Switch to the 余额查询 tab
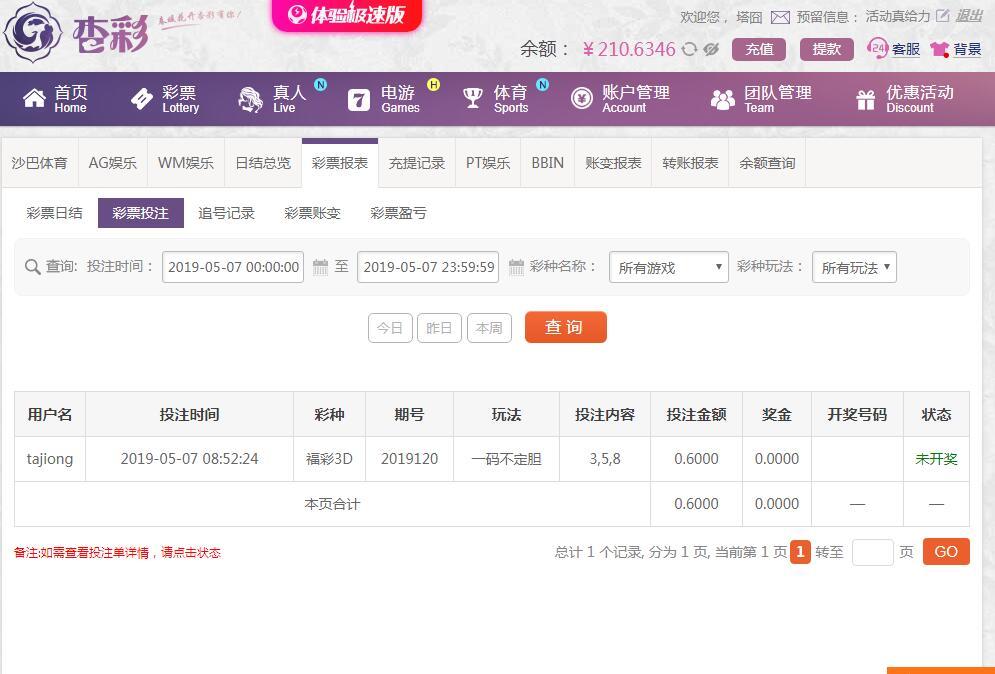Screen dimensions: 995x674 pos(767,163)
